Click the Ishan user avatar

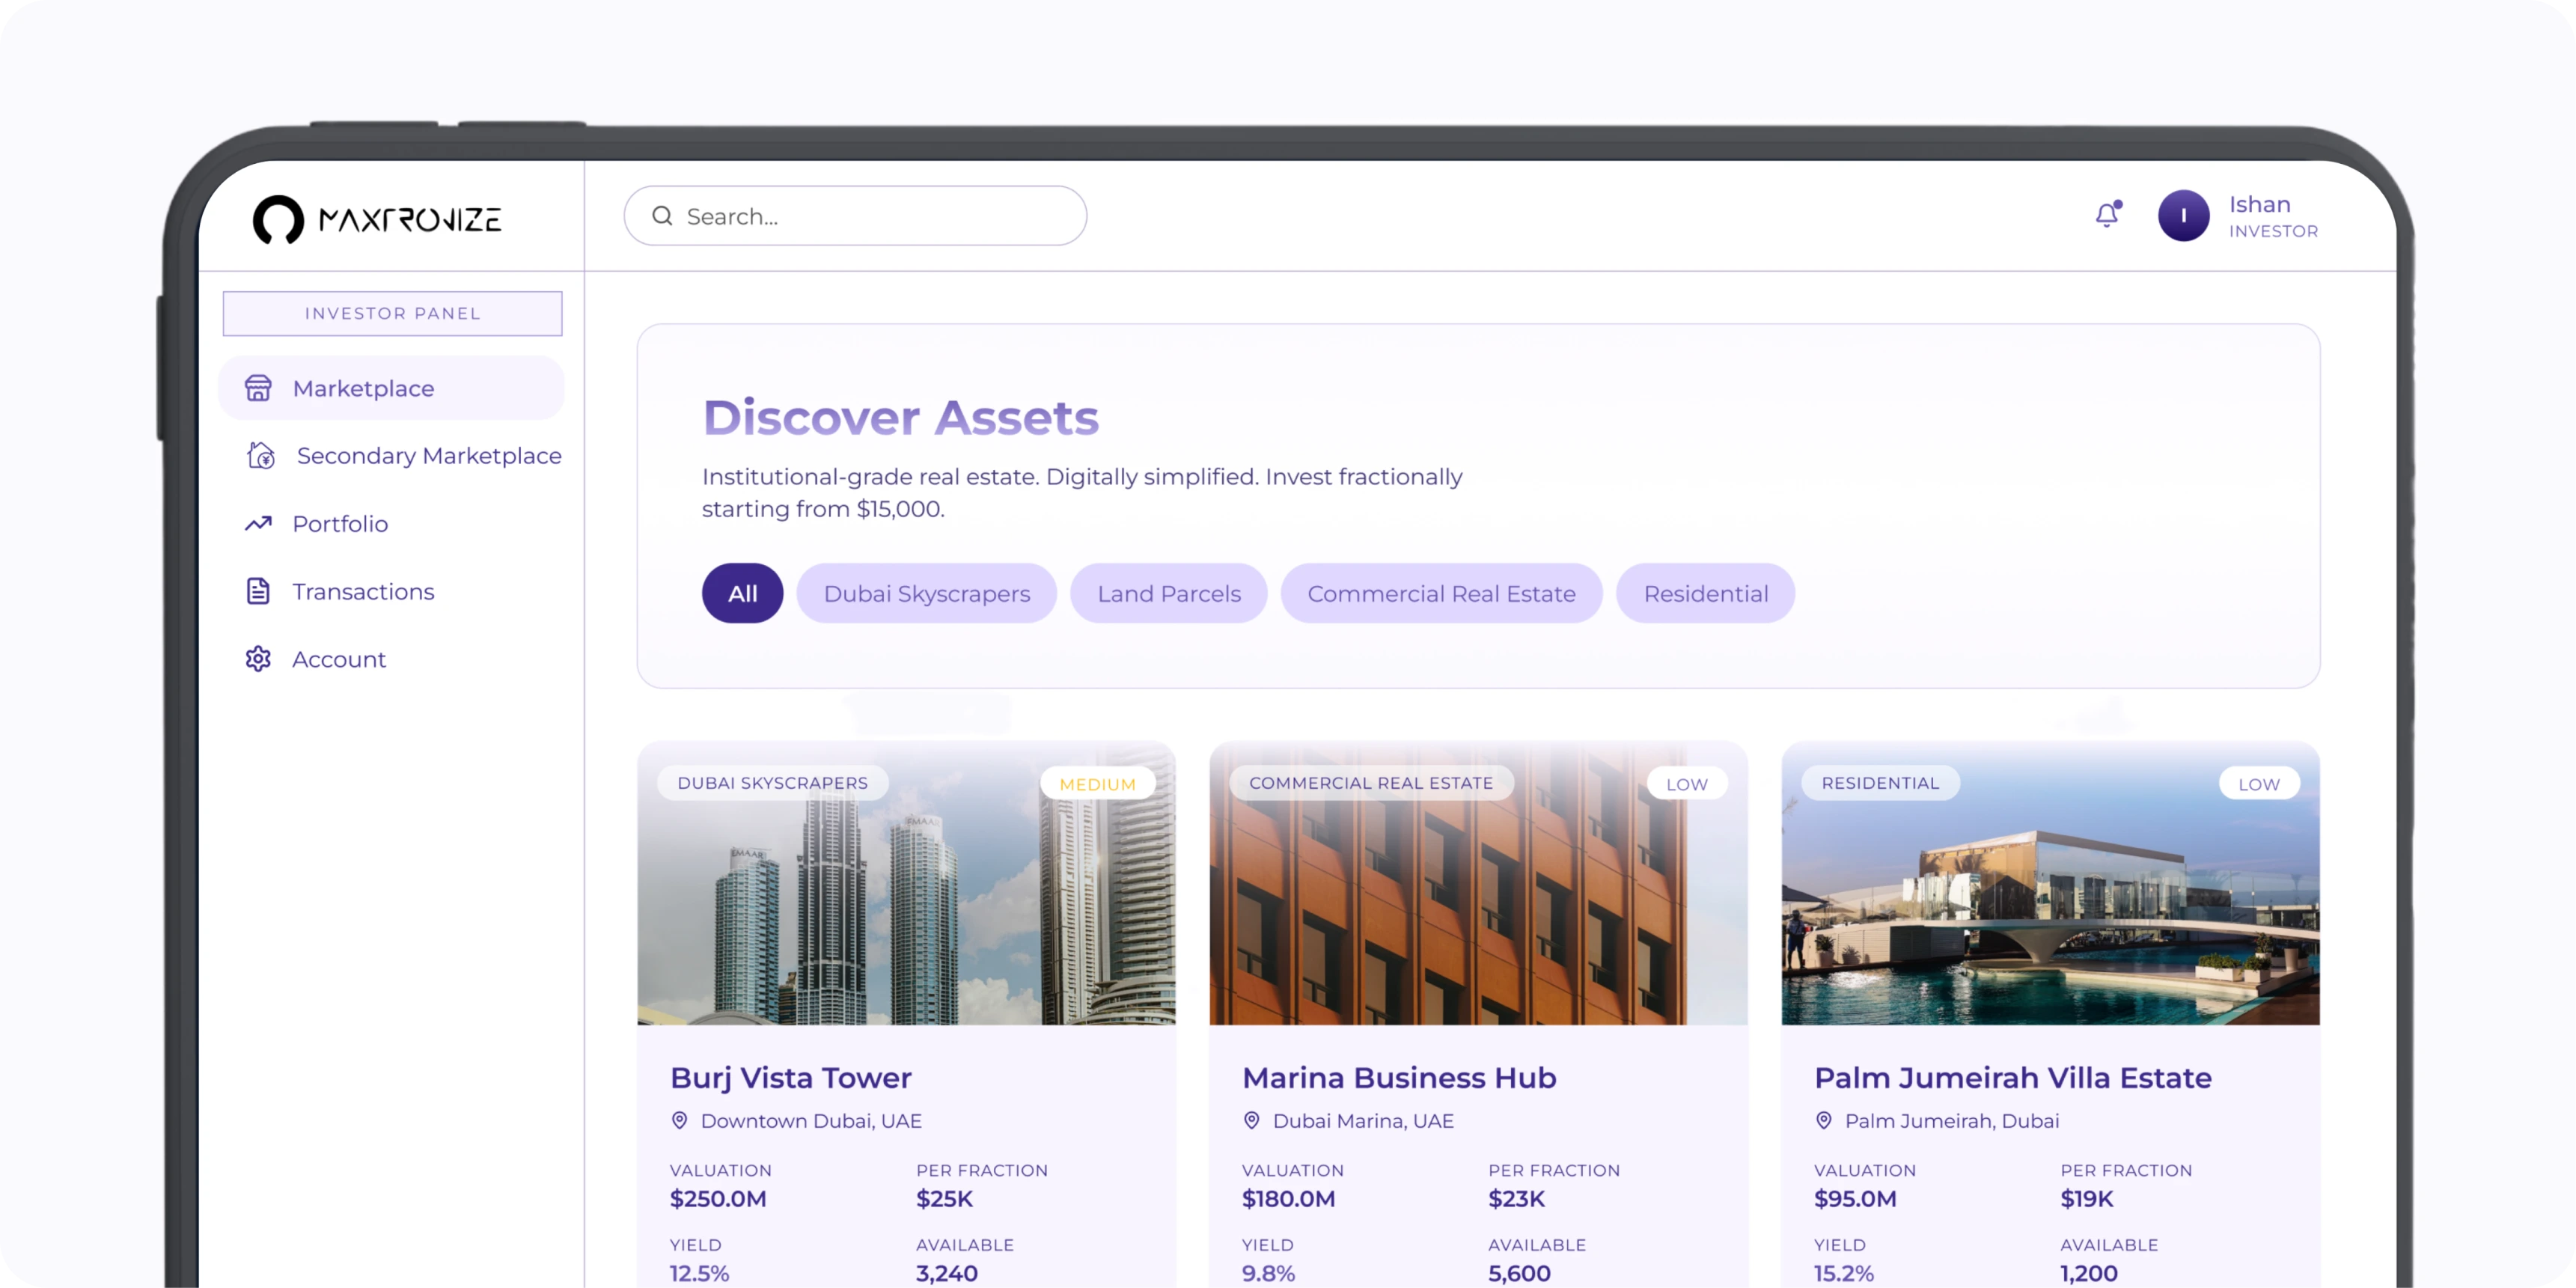tap(2183, 215)
